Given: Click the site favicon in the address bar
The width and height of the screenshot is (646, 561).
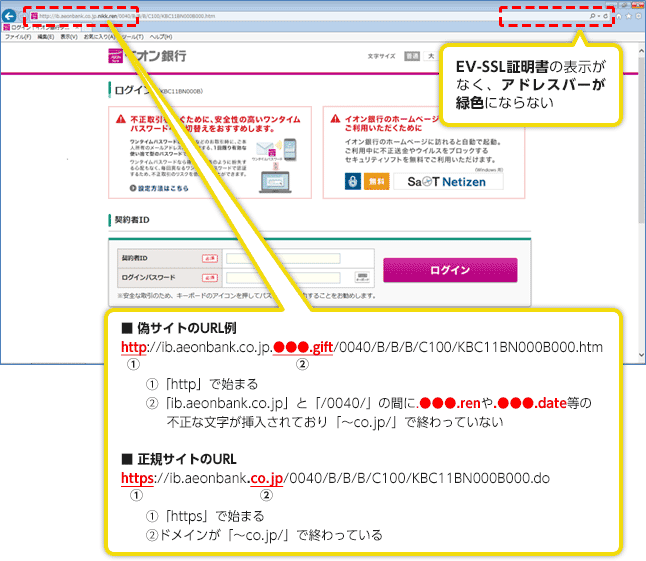Looking at the screenshot, I should tap(34, 16).
